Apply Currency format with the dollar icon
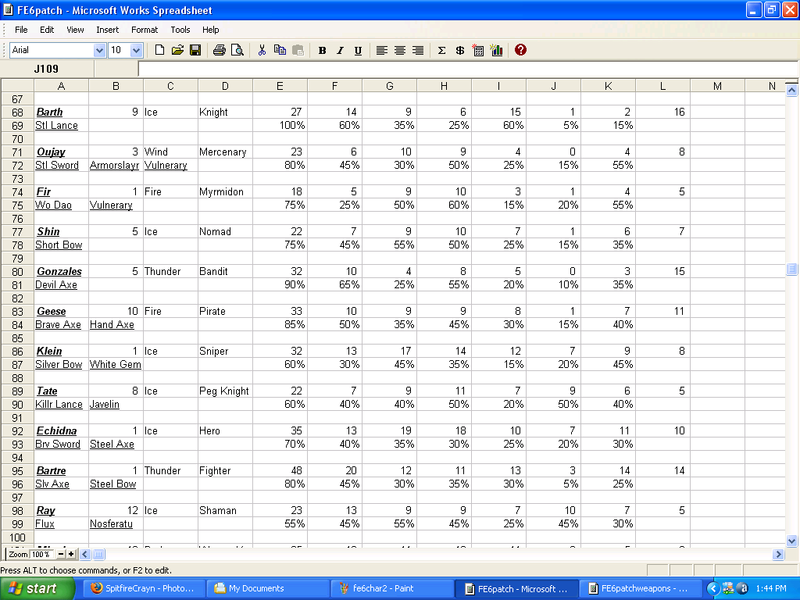Image resolution: width=800 pixels, height=600 pixels. coord(459,50)
